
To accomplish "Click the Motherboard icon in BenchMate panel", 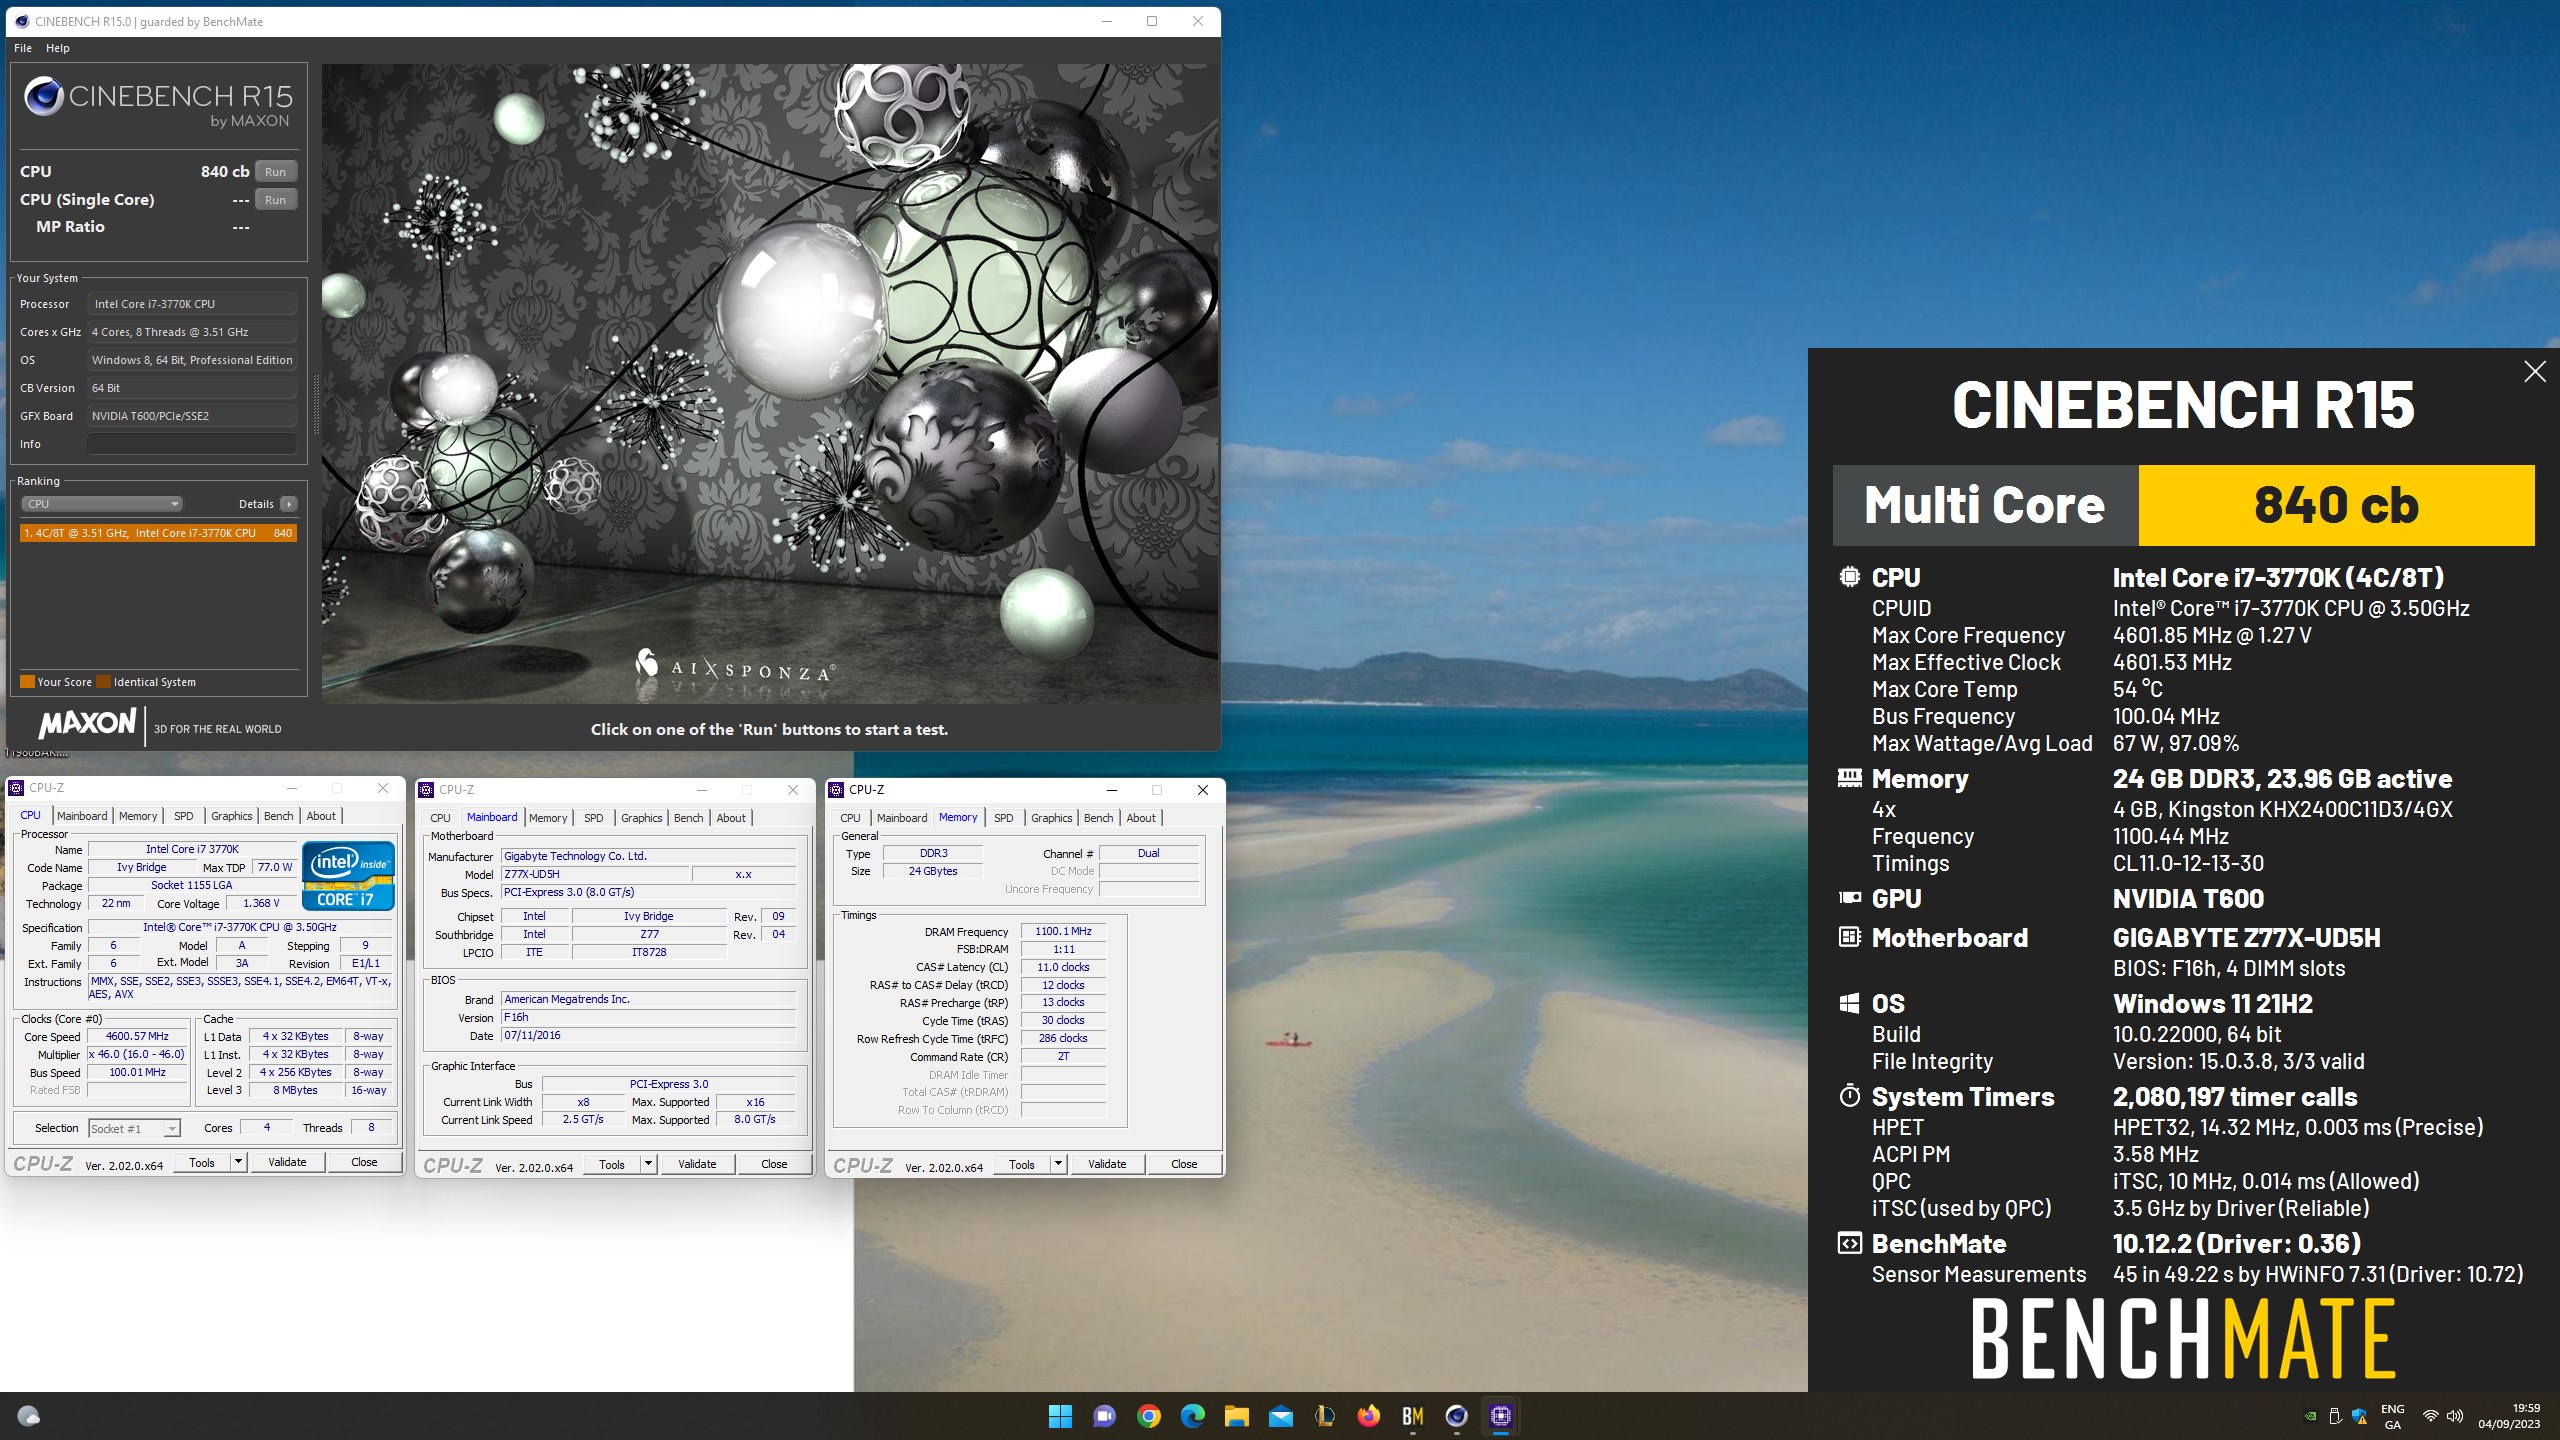I will pos(1849,937).
